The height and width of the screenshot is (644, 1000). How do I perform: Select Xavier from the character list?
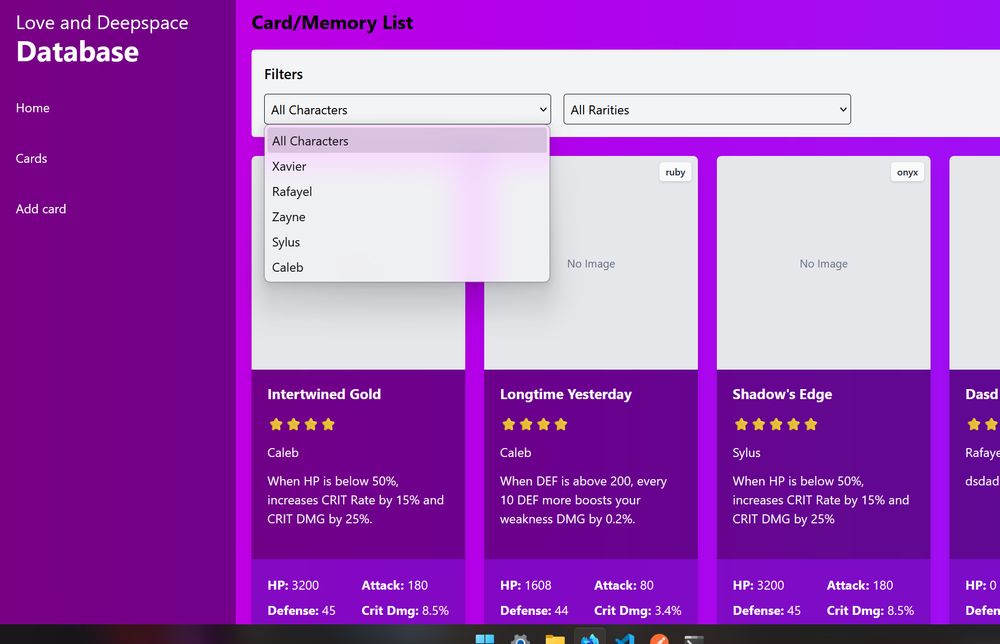pyautogui.click(x=407, y=166)
